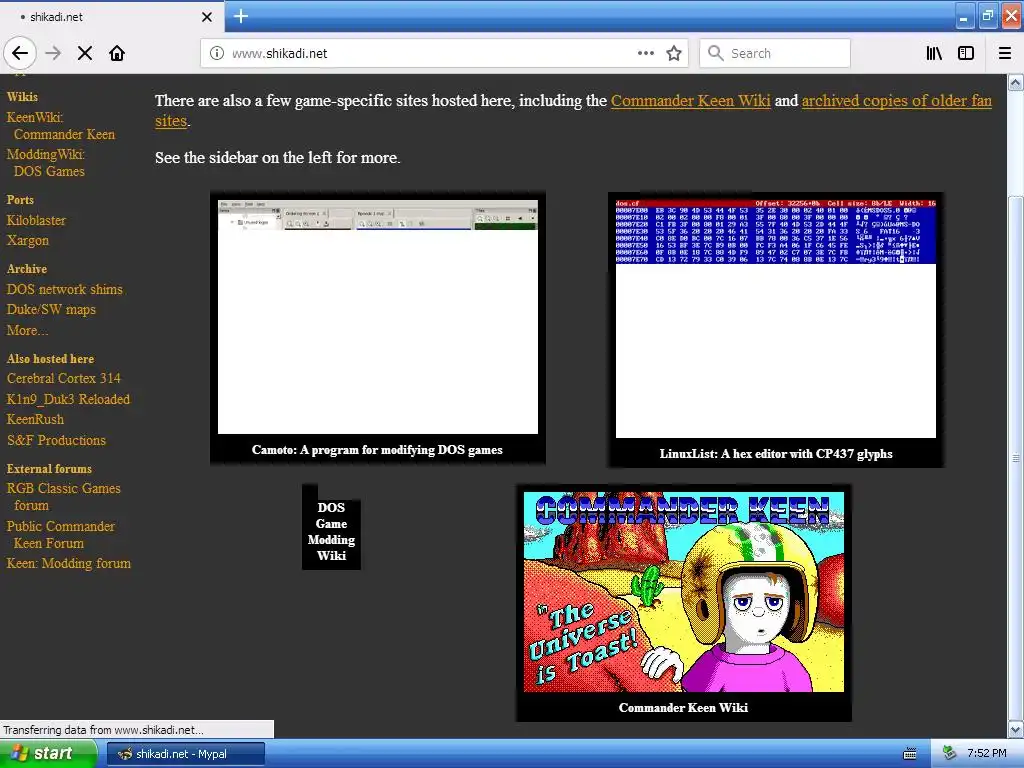This screenshot has height=768, width=1024.
Task: Click the 7:52 PM system clock
Action: click(x=987, y=754)
